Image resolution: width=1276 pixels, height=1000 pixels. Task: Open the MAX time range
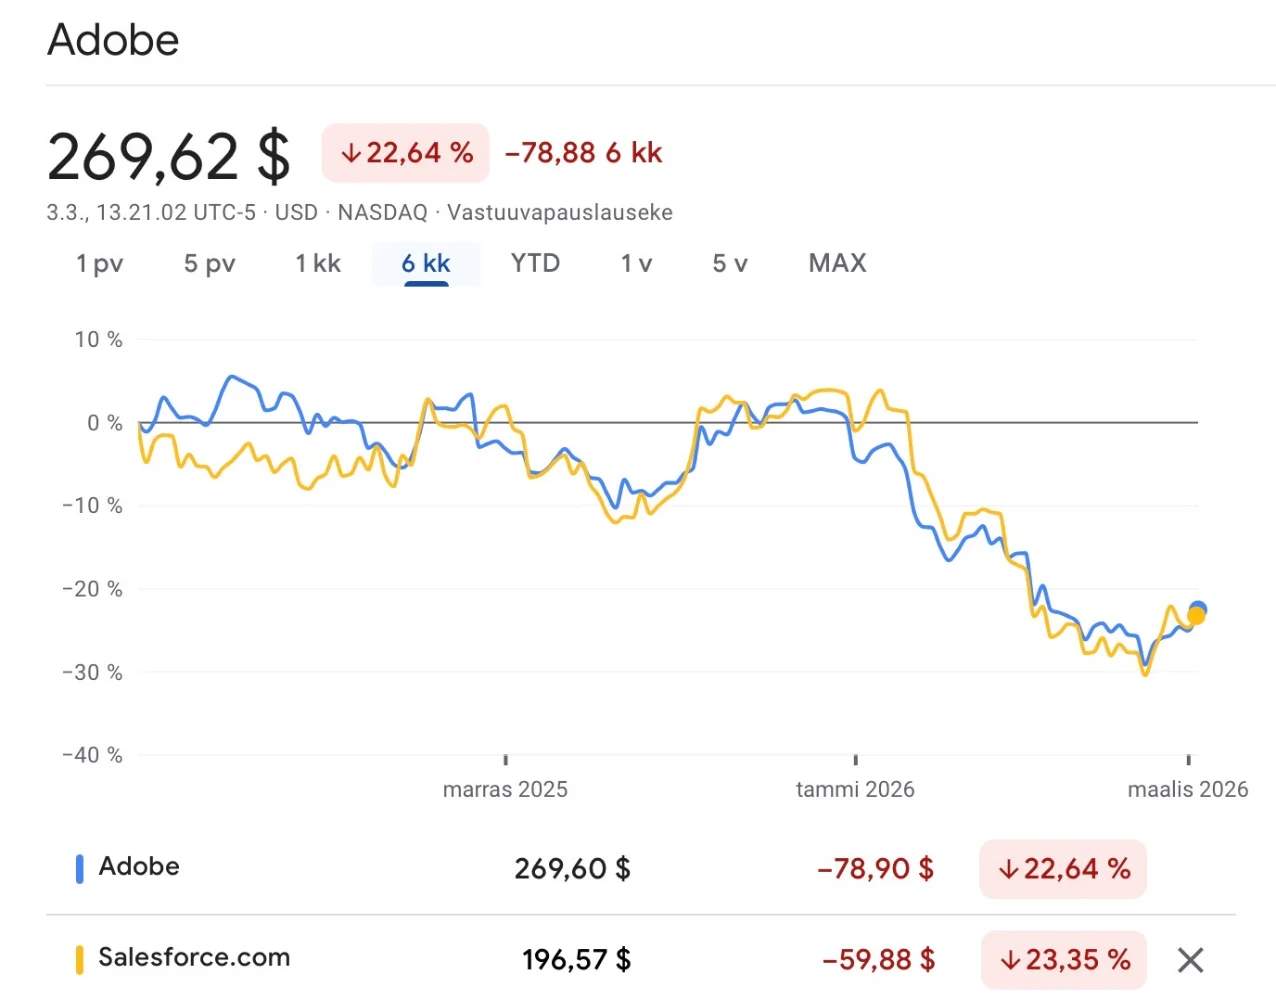[x=837, y=264]
